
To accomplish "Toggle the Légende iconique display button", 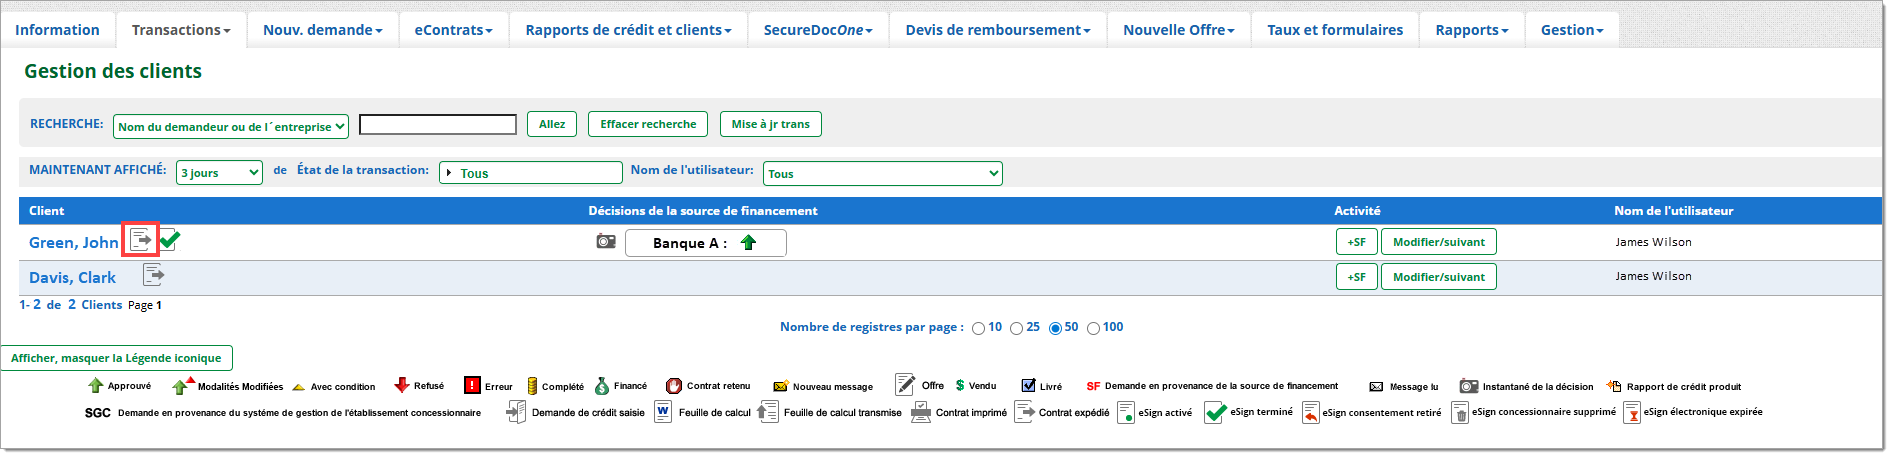I will click(117, 358).
